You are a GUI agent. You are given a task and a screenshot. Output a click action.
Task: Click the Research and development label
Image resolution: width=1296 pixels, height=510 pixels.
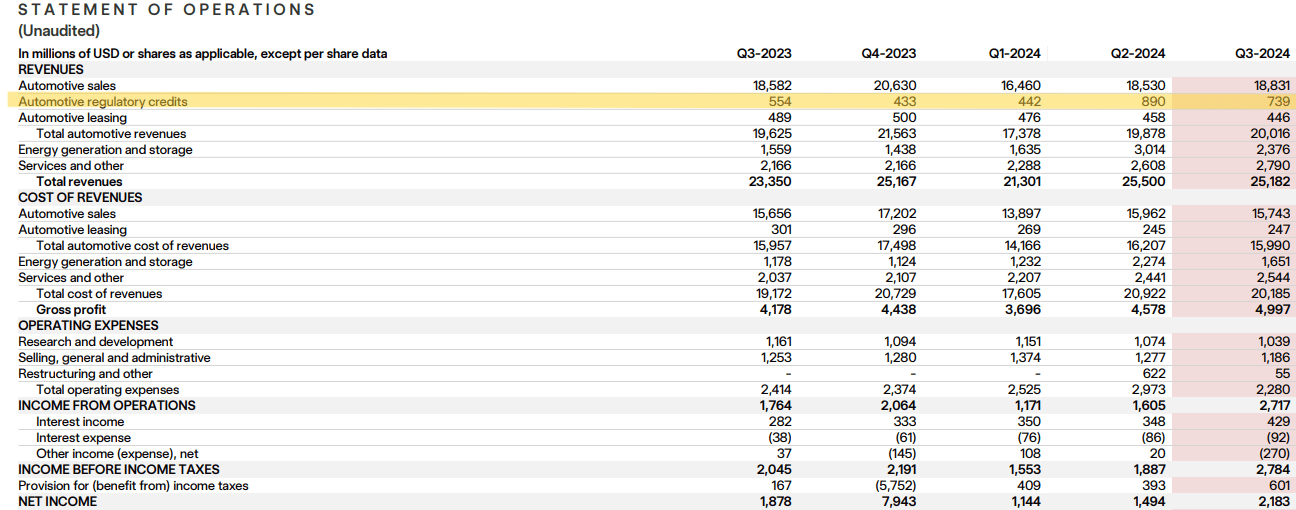tap(95, 342)
